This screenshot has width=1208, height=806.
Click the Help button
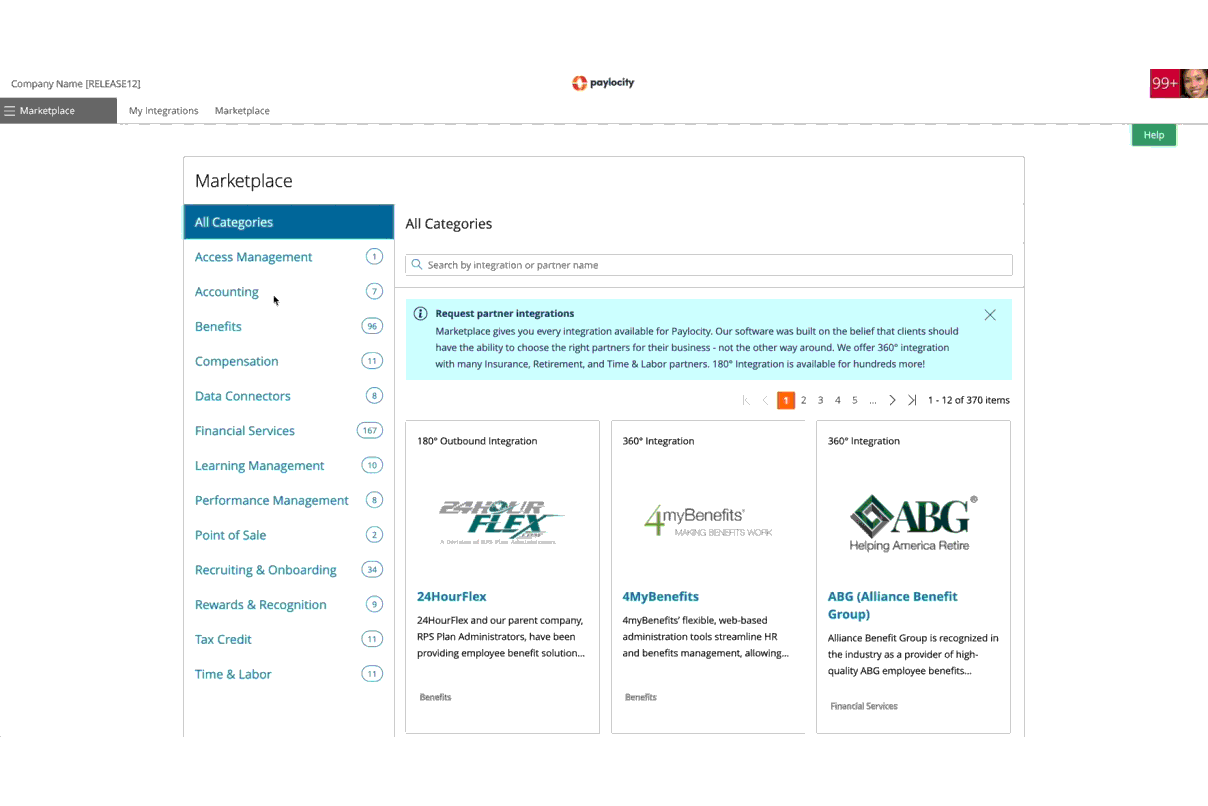[x=1154, y=135]
